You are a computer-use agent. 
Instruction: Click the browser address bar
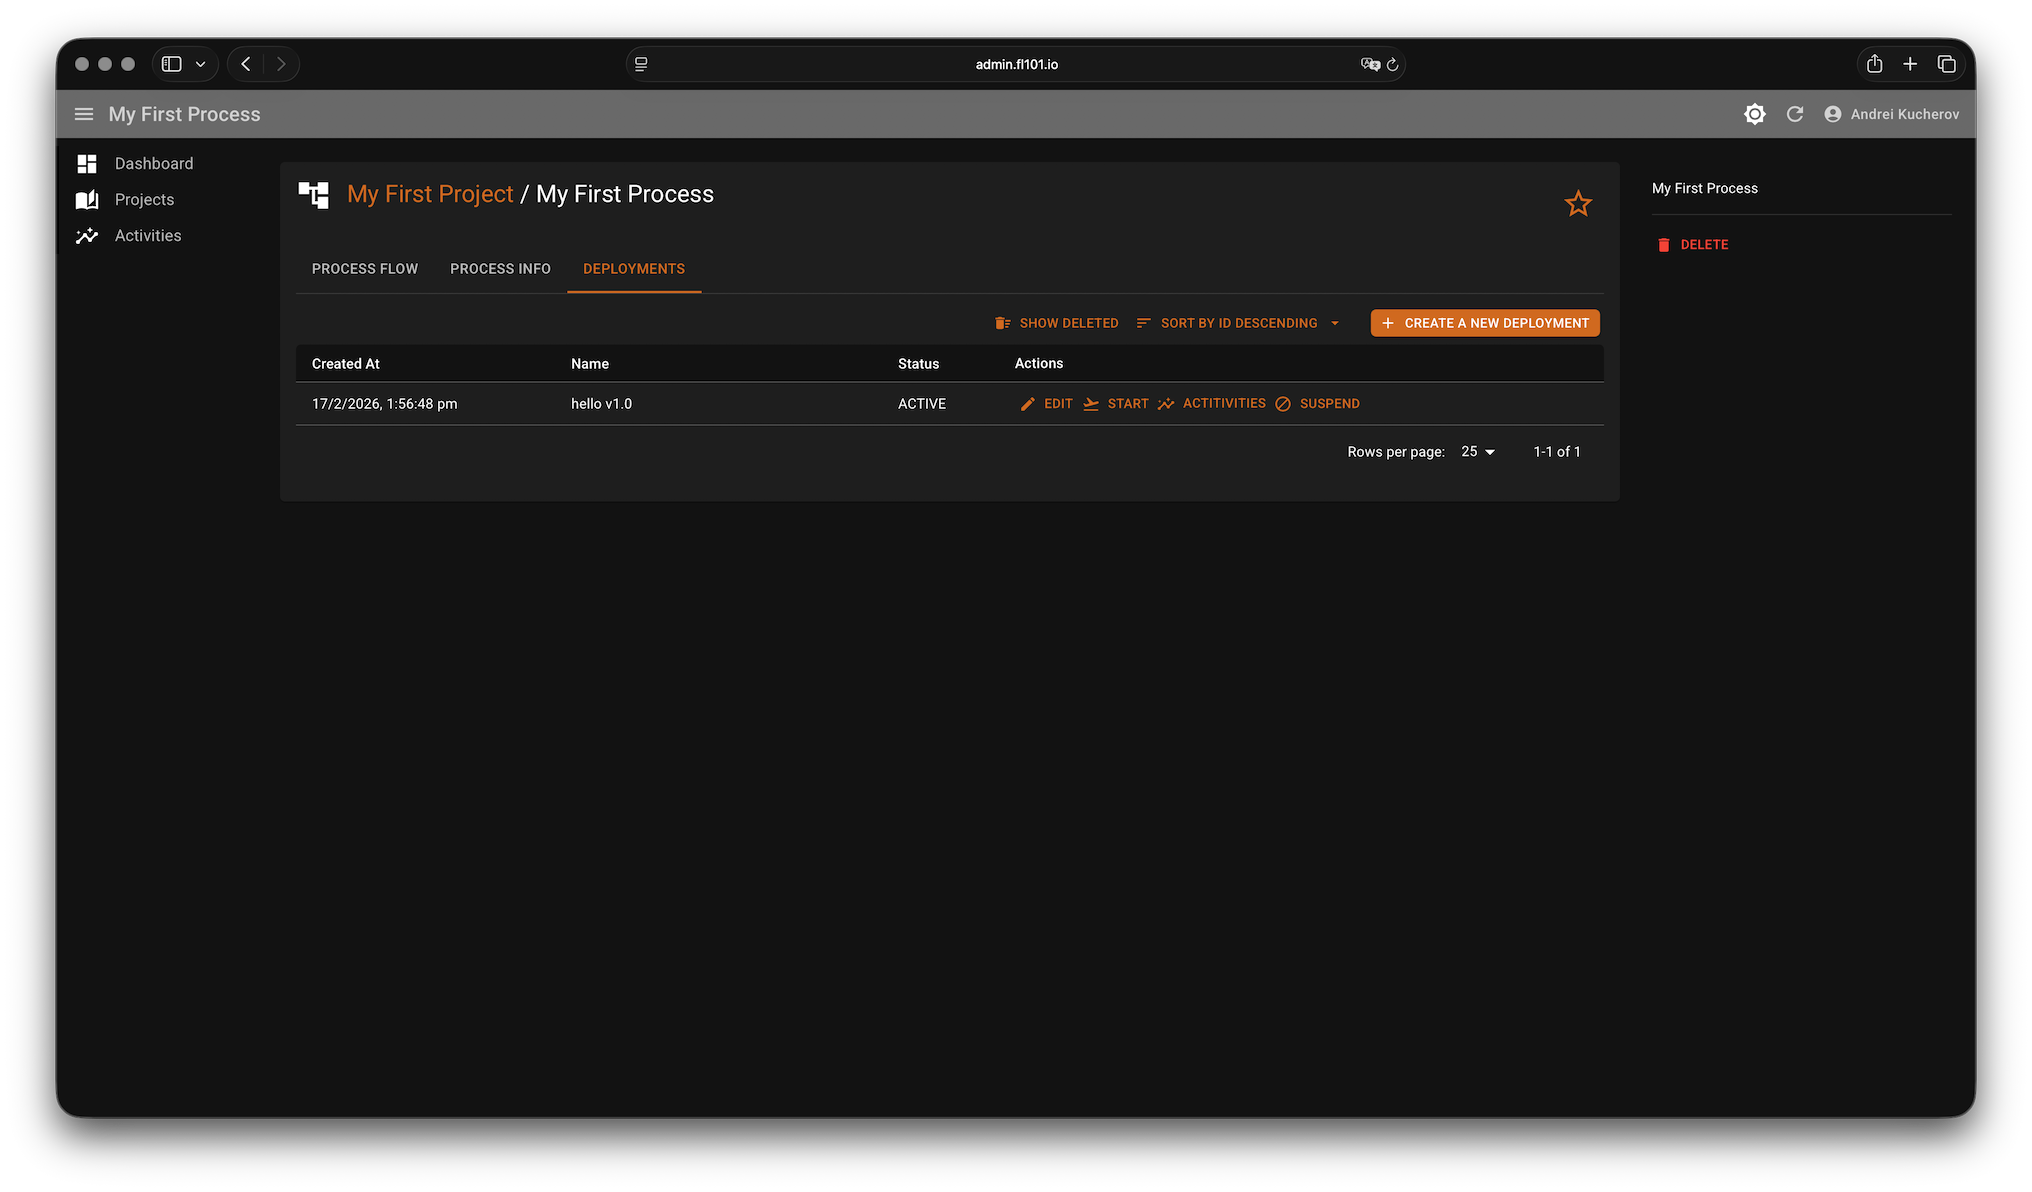(x=1016, y=64)
